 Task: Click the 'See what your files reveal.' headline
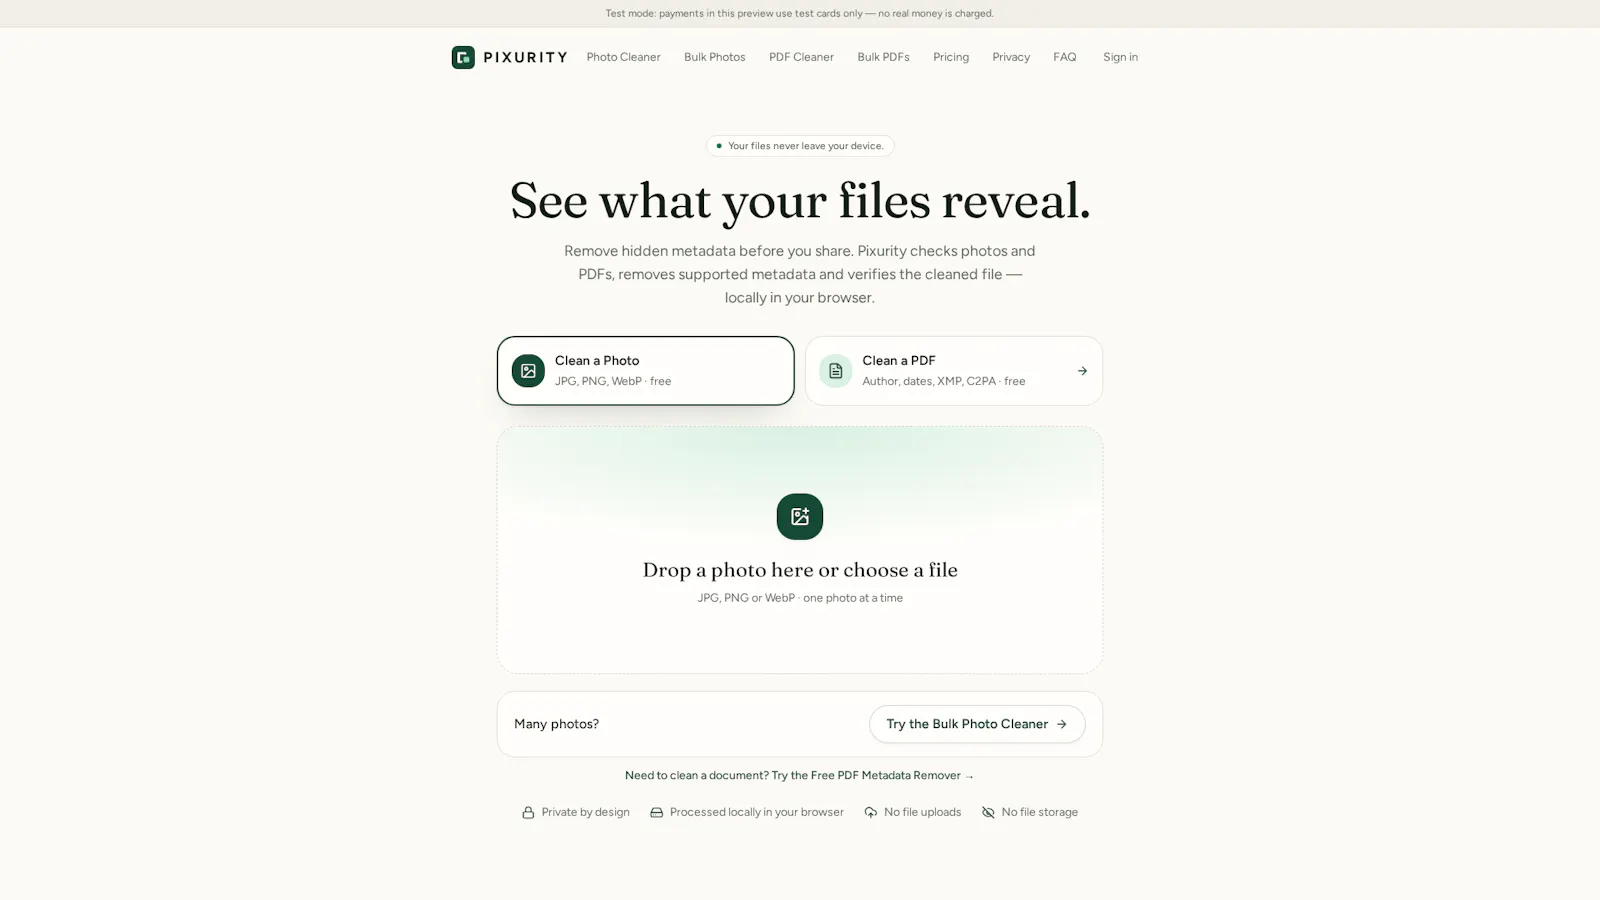point(800,201)
